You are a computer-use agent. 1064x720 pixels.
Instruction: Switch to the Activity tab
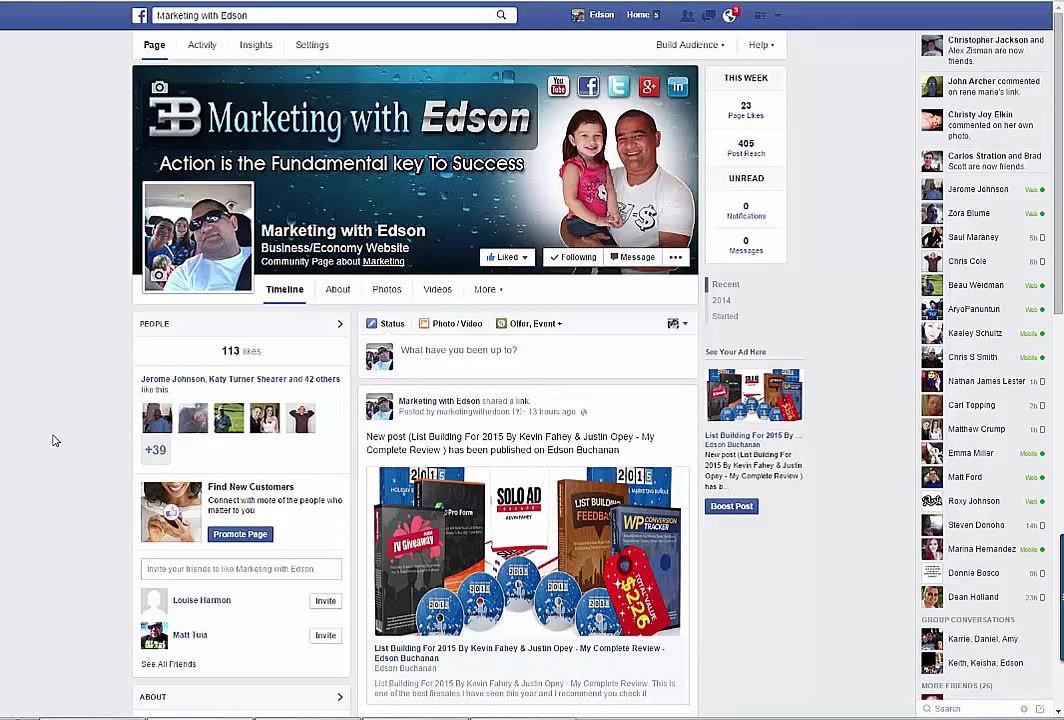pos(202,45)
